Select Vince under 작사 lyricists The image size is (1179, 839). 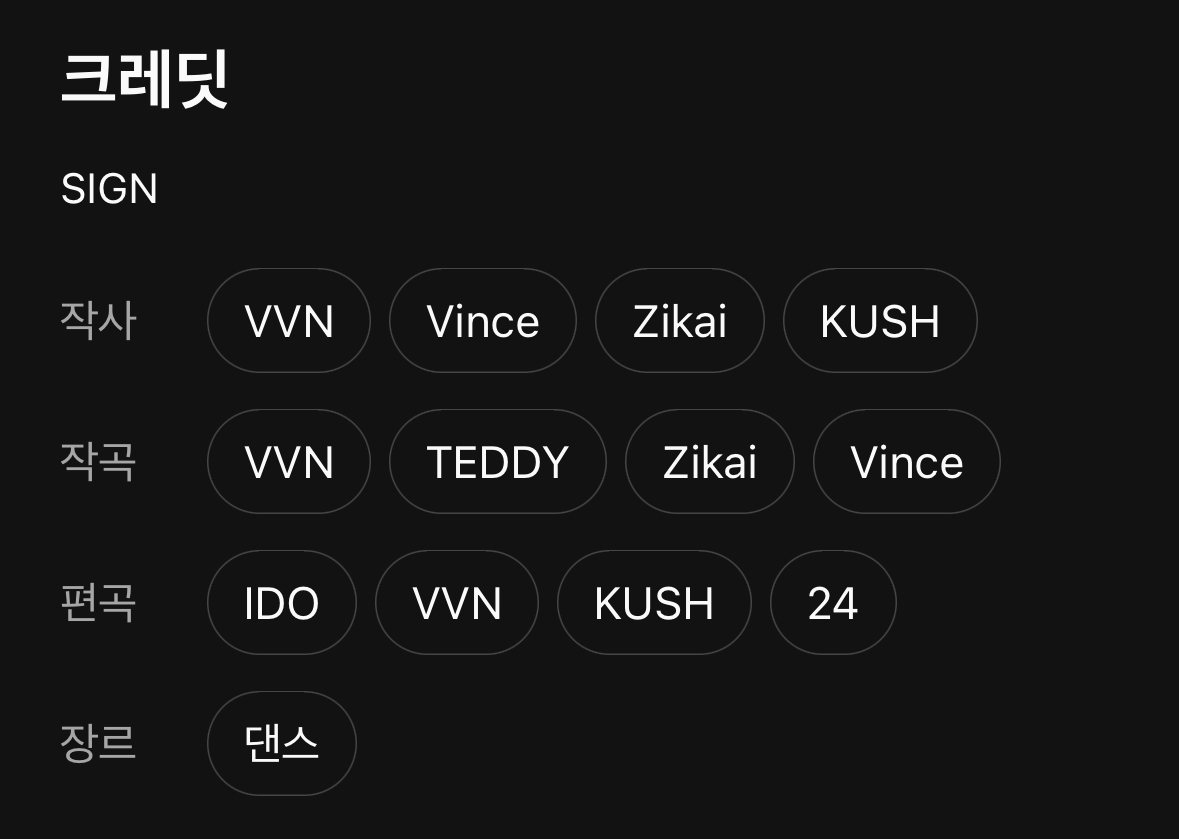482,321
